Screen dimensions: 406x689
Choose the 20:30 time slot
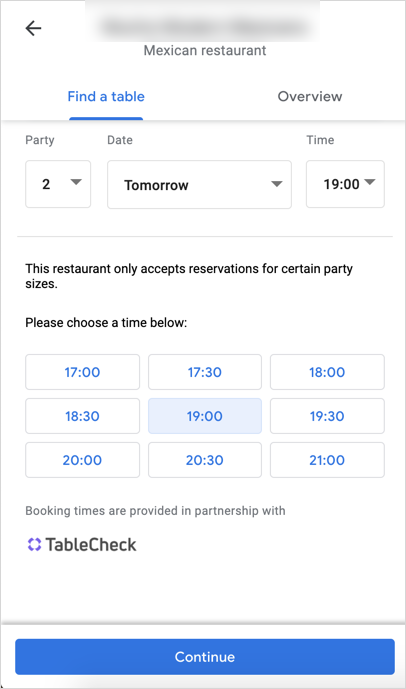tap(205, 460)
